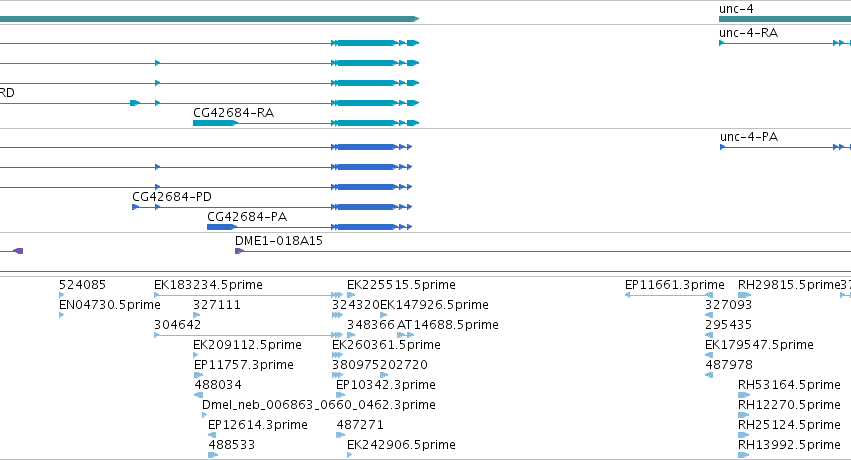Click feature 348366
Screen dimensions: 851x460
pyautogui.click(x=371, y=325)
